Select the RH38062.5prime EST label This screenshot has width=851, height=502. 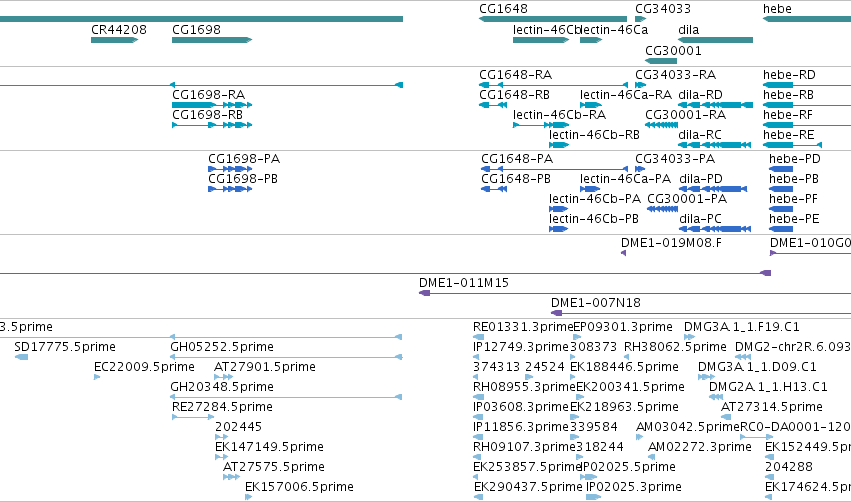675,347
